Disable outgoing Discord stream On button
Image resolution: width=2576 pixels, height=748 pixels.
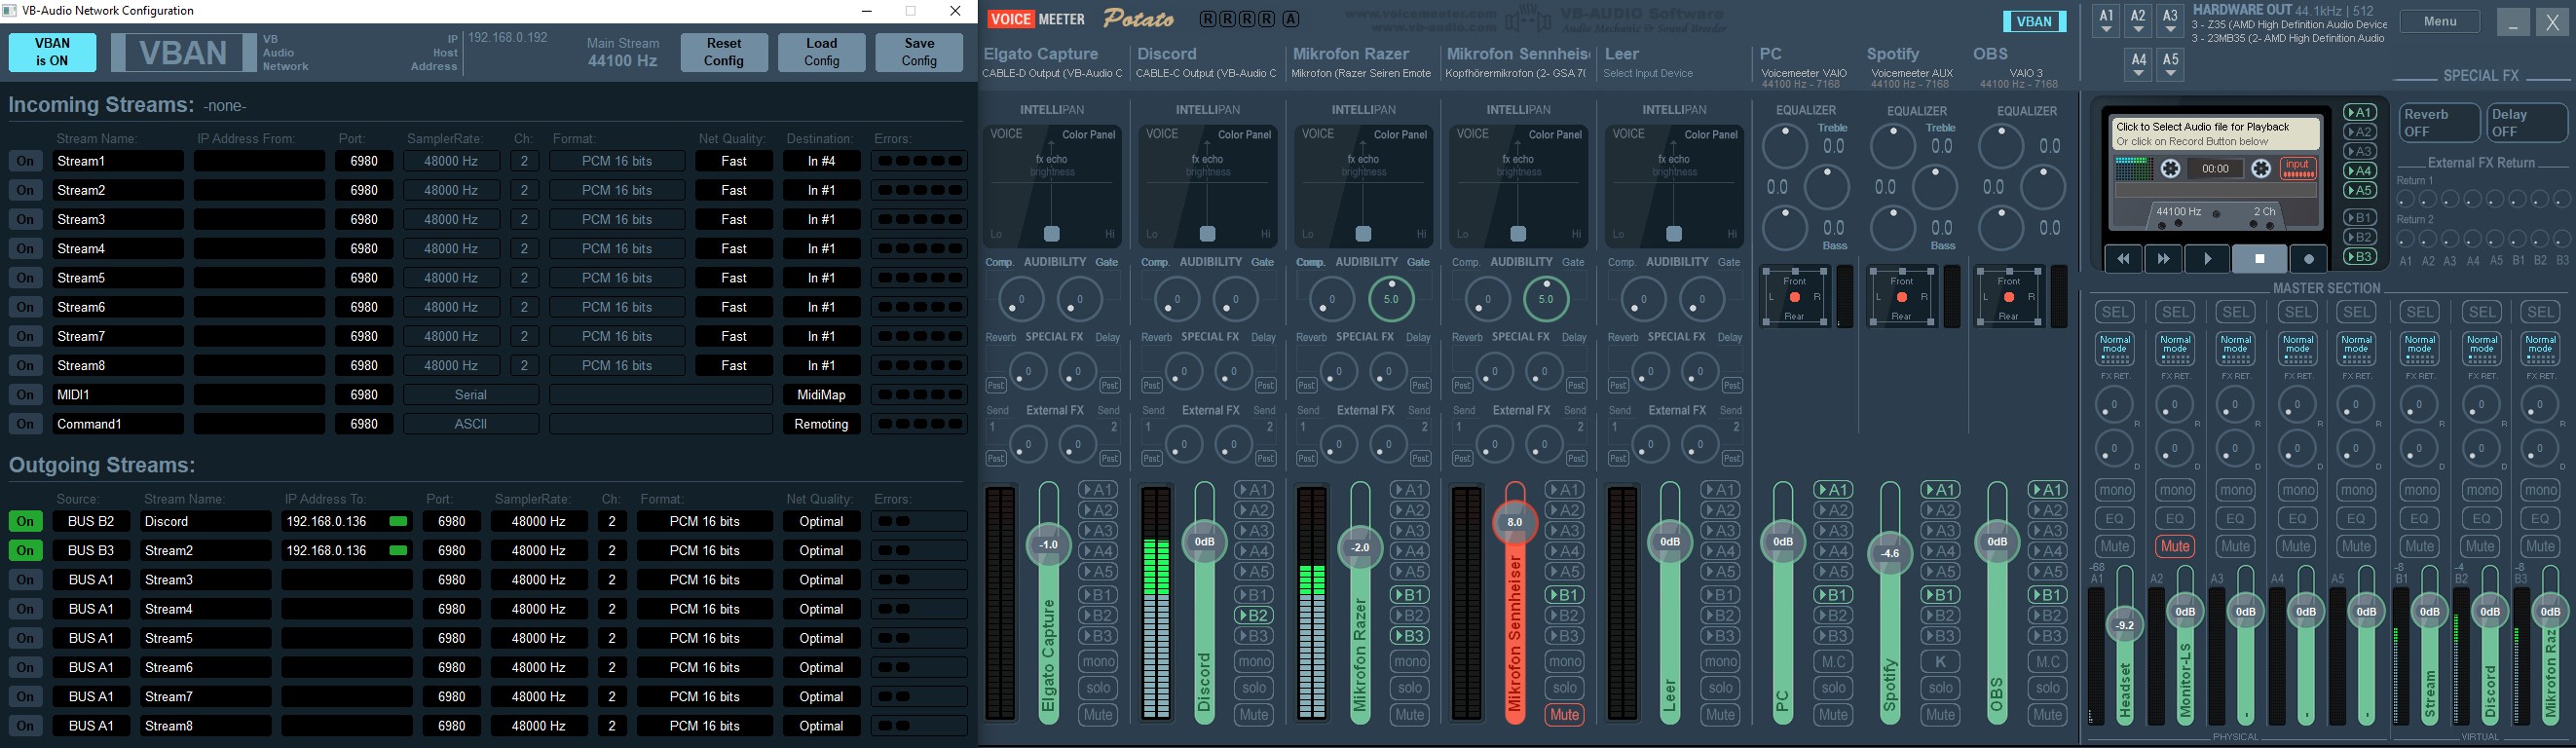pyautogui.click(x=25, y=521)
